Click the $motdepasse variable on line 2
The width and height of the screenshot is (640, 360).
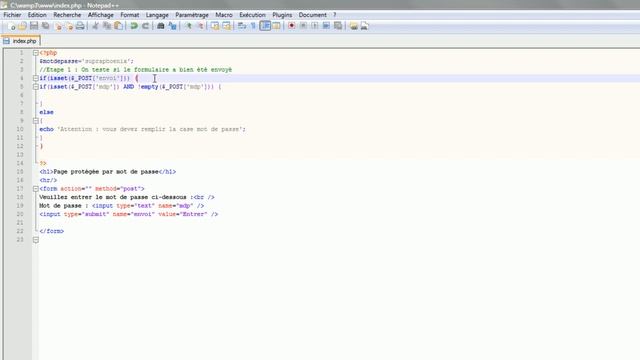tap(59, 61)
